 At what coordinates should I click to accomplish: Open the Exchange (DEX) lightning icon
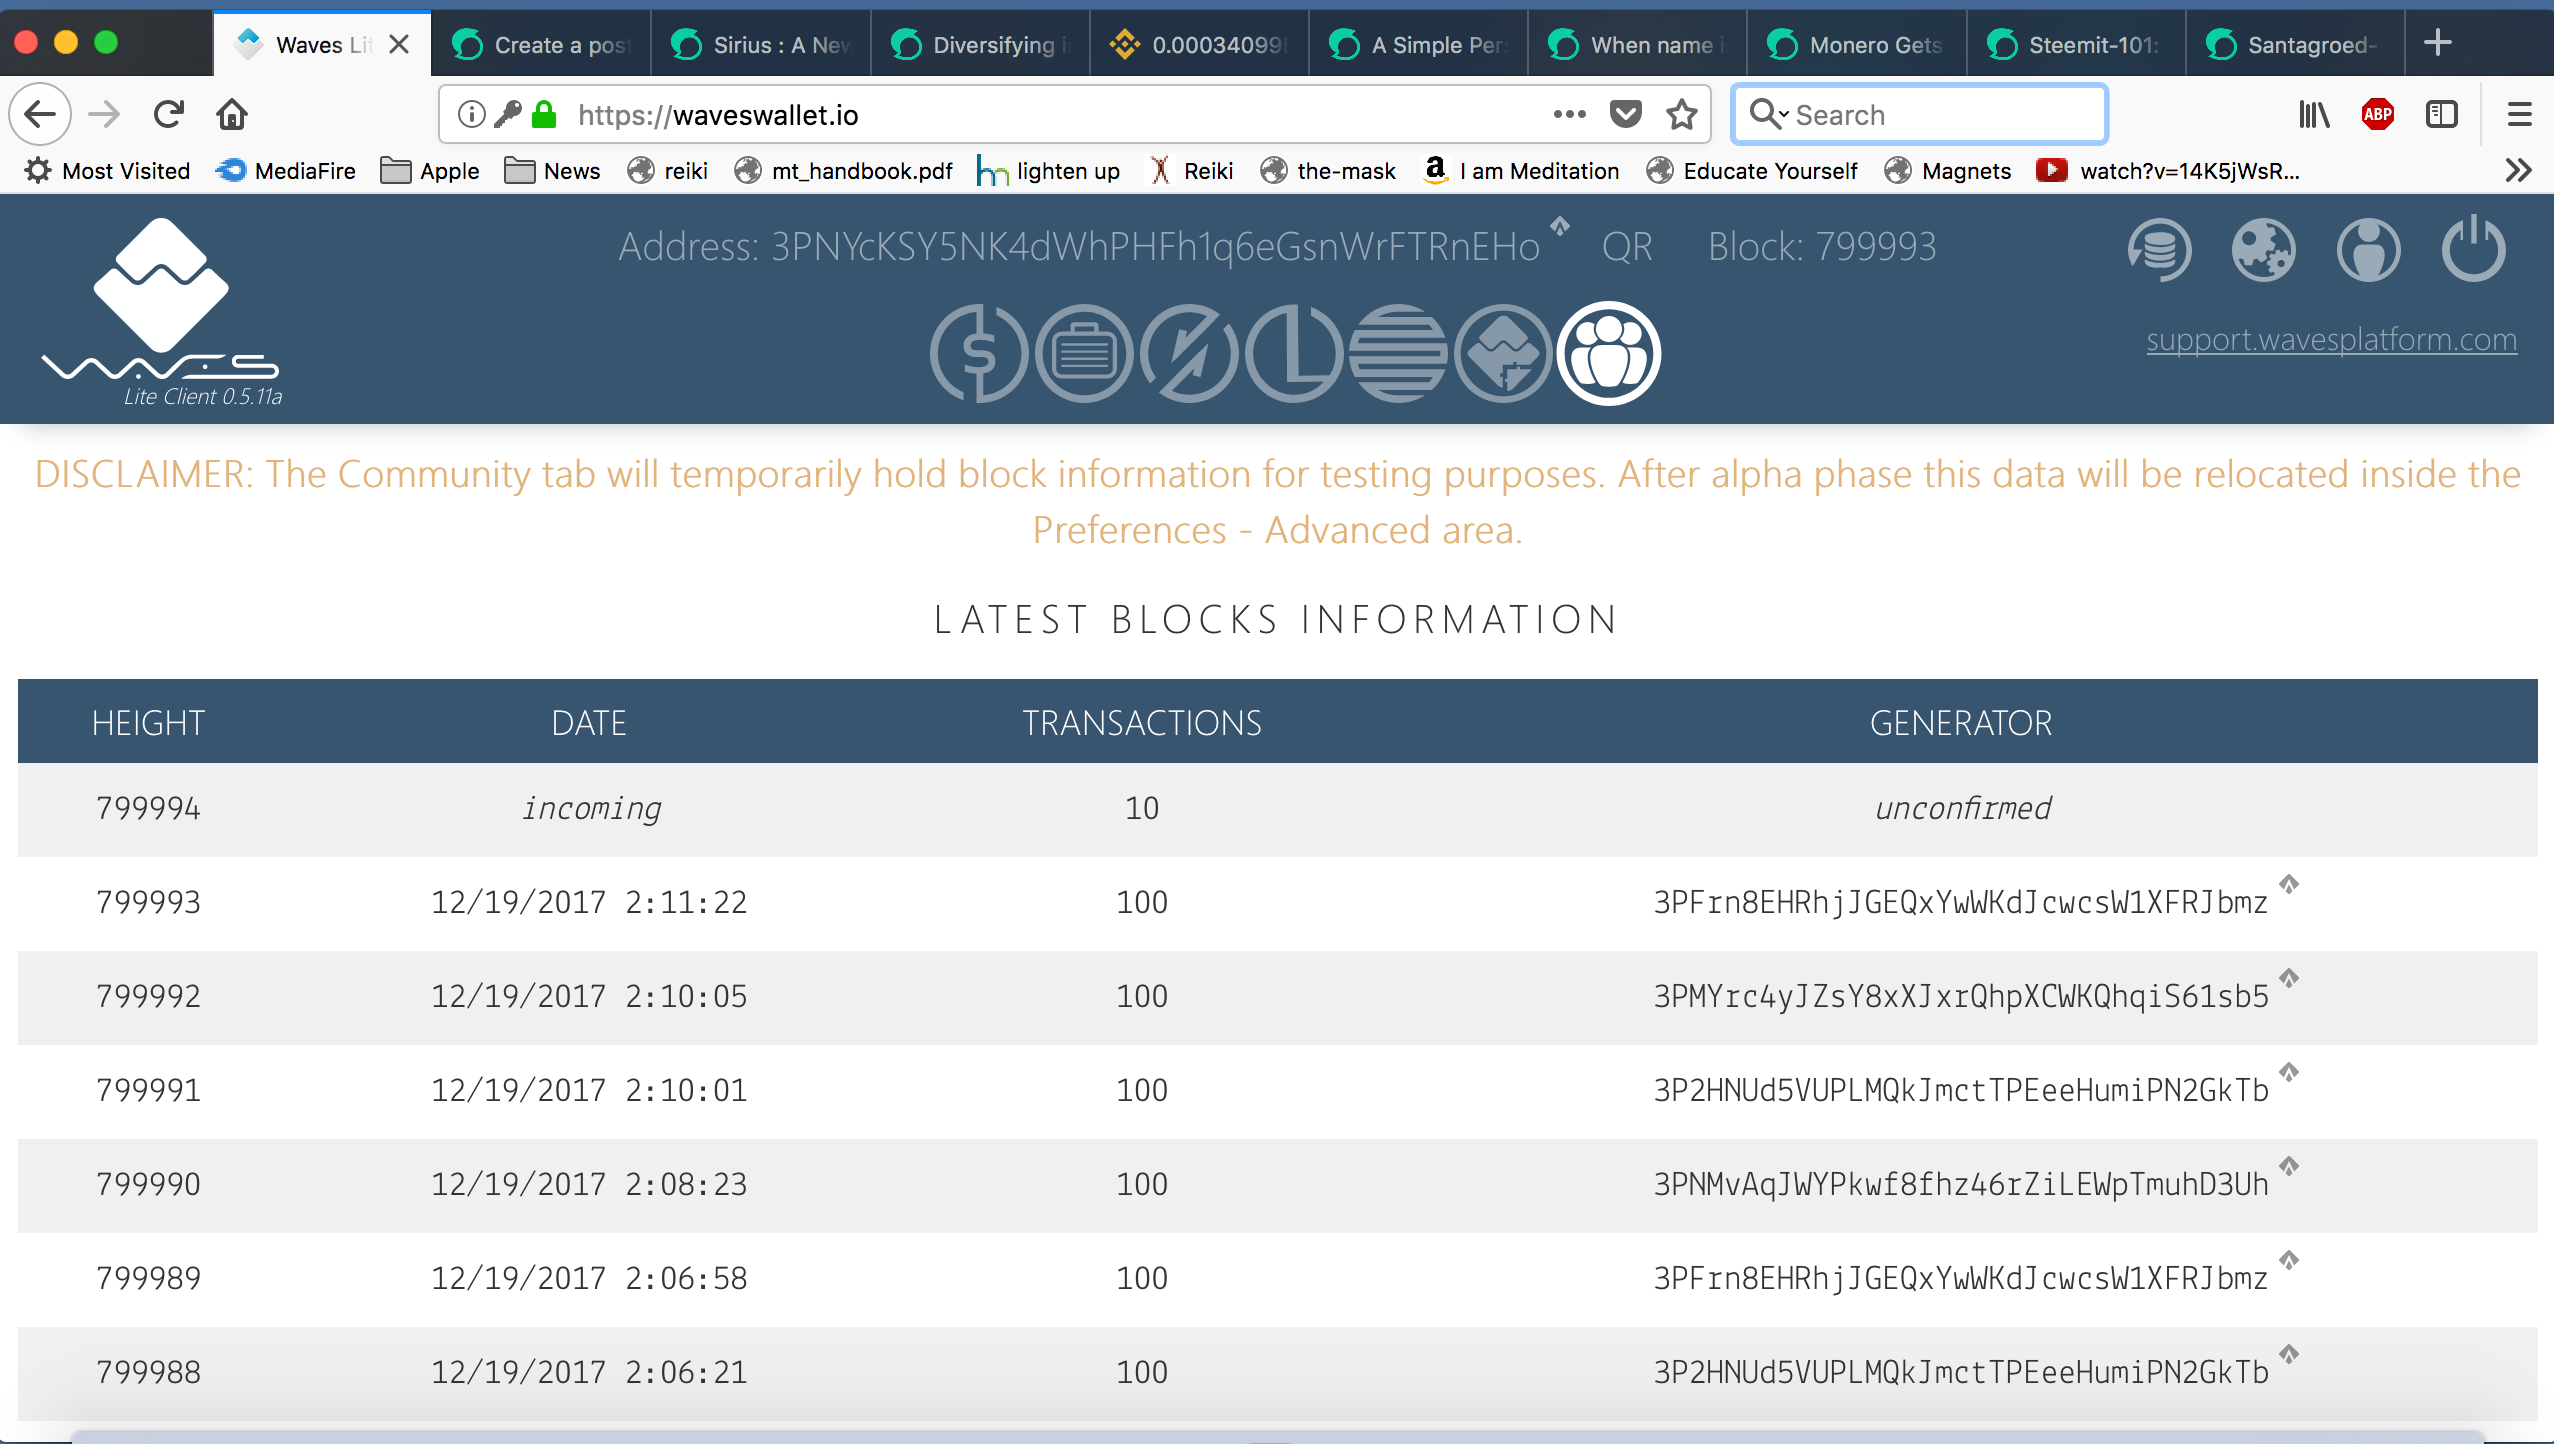(1189, 353)
